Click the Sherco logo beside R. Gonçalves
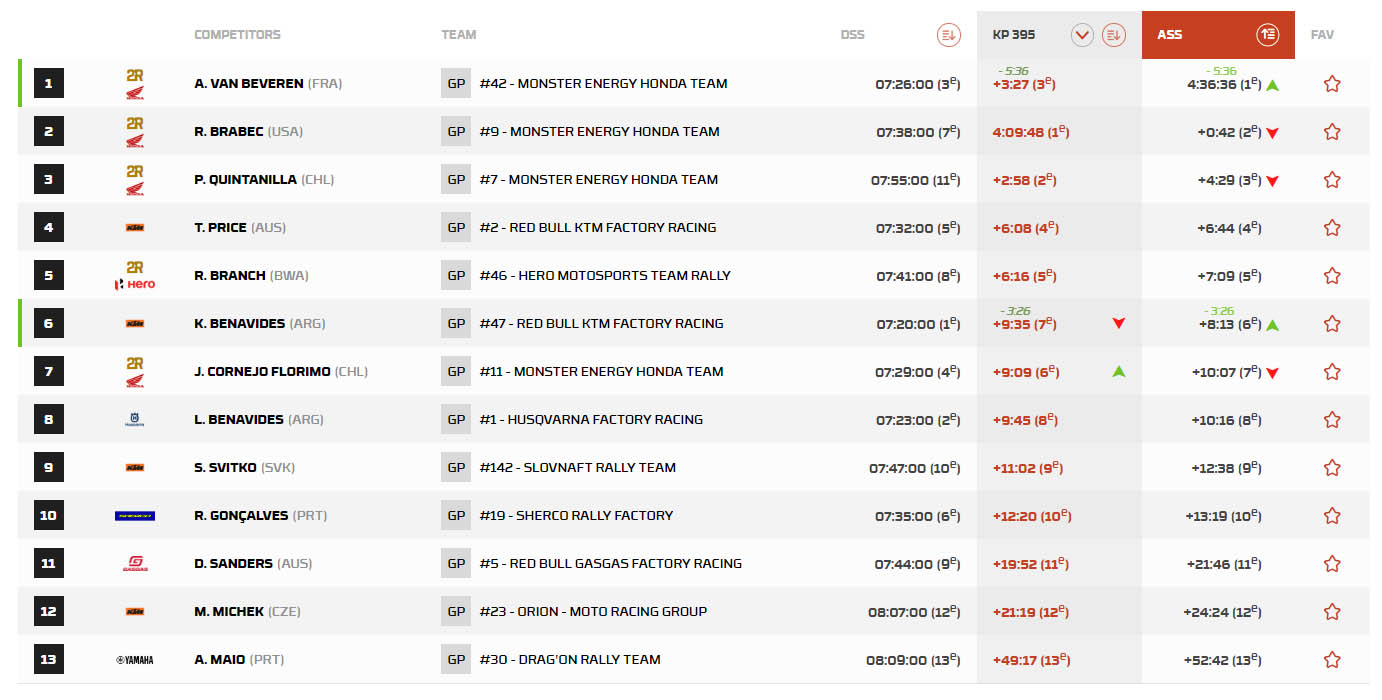The width and height of the screenshot is (1382, 700). coord(135,516)
